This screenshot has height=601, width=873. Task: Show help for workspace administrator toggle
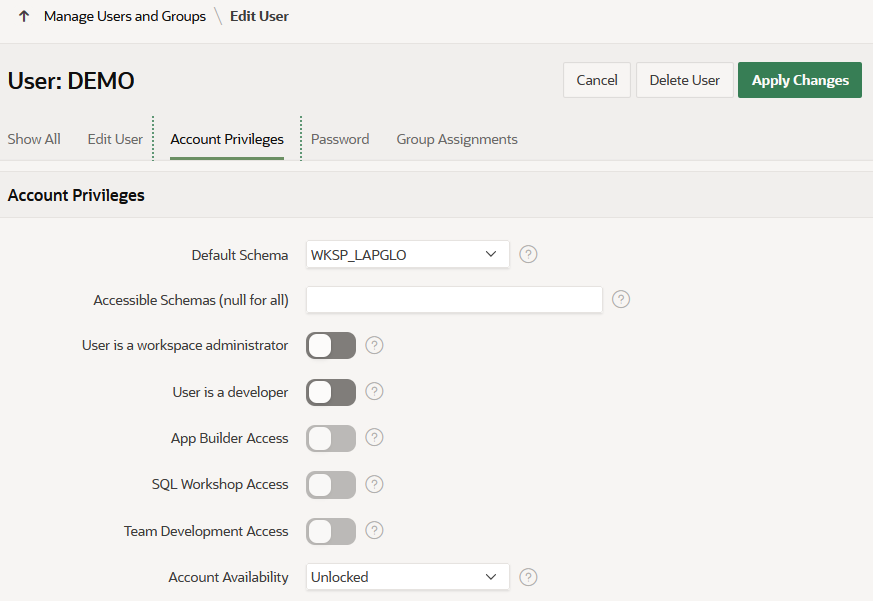(x=374, y=345)
